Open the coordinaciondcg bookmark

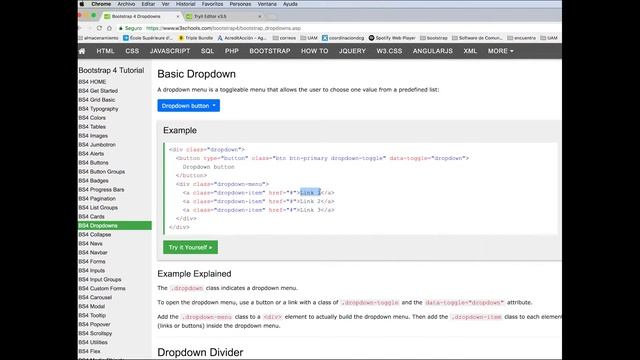pos(343,38)
